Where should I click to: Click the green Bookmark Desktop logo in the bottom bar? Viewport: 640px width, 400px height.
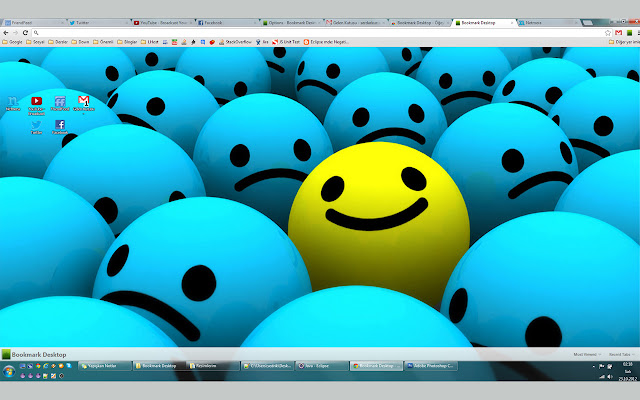click(x=6, y=354)
